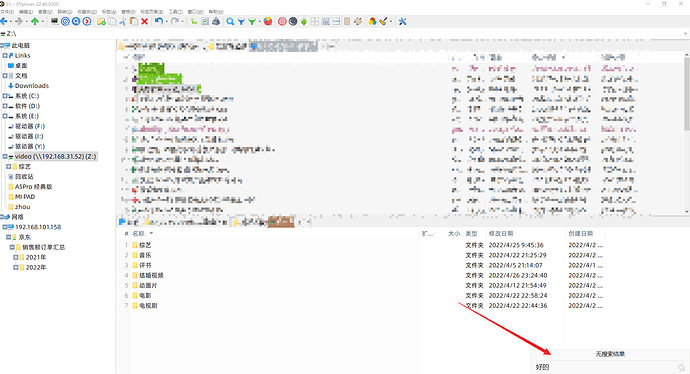
Task: Open the forward history dropdown arrow
Action: pyautogui.click(x=26, y=22)
